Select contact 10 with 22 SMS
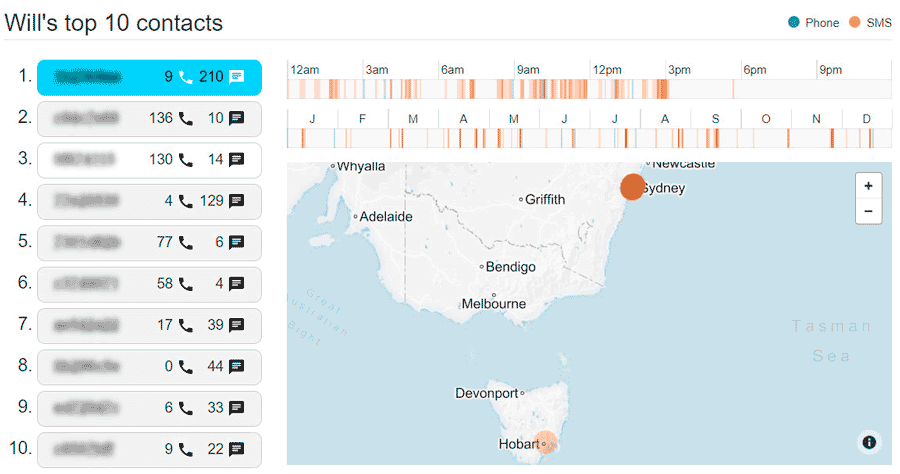Screen dimensions: 900x474 coord(149,449)
